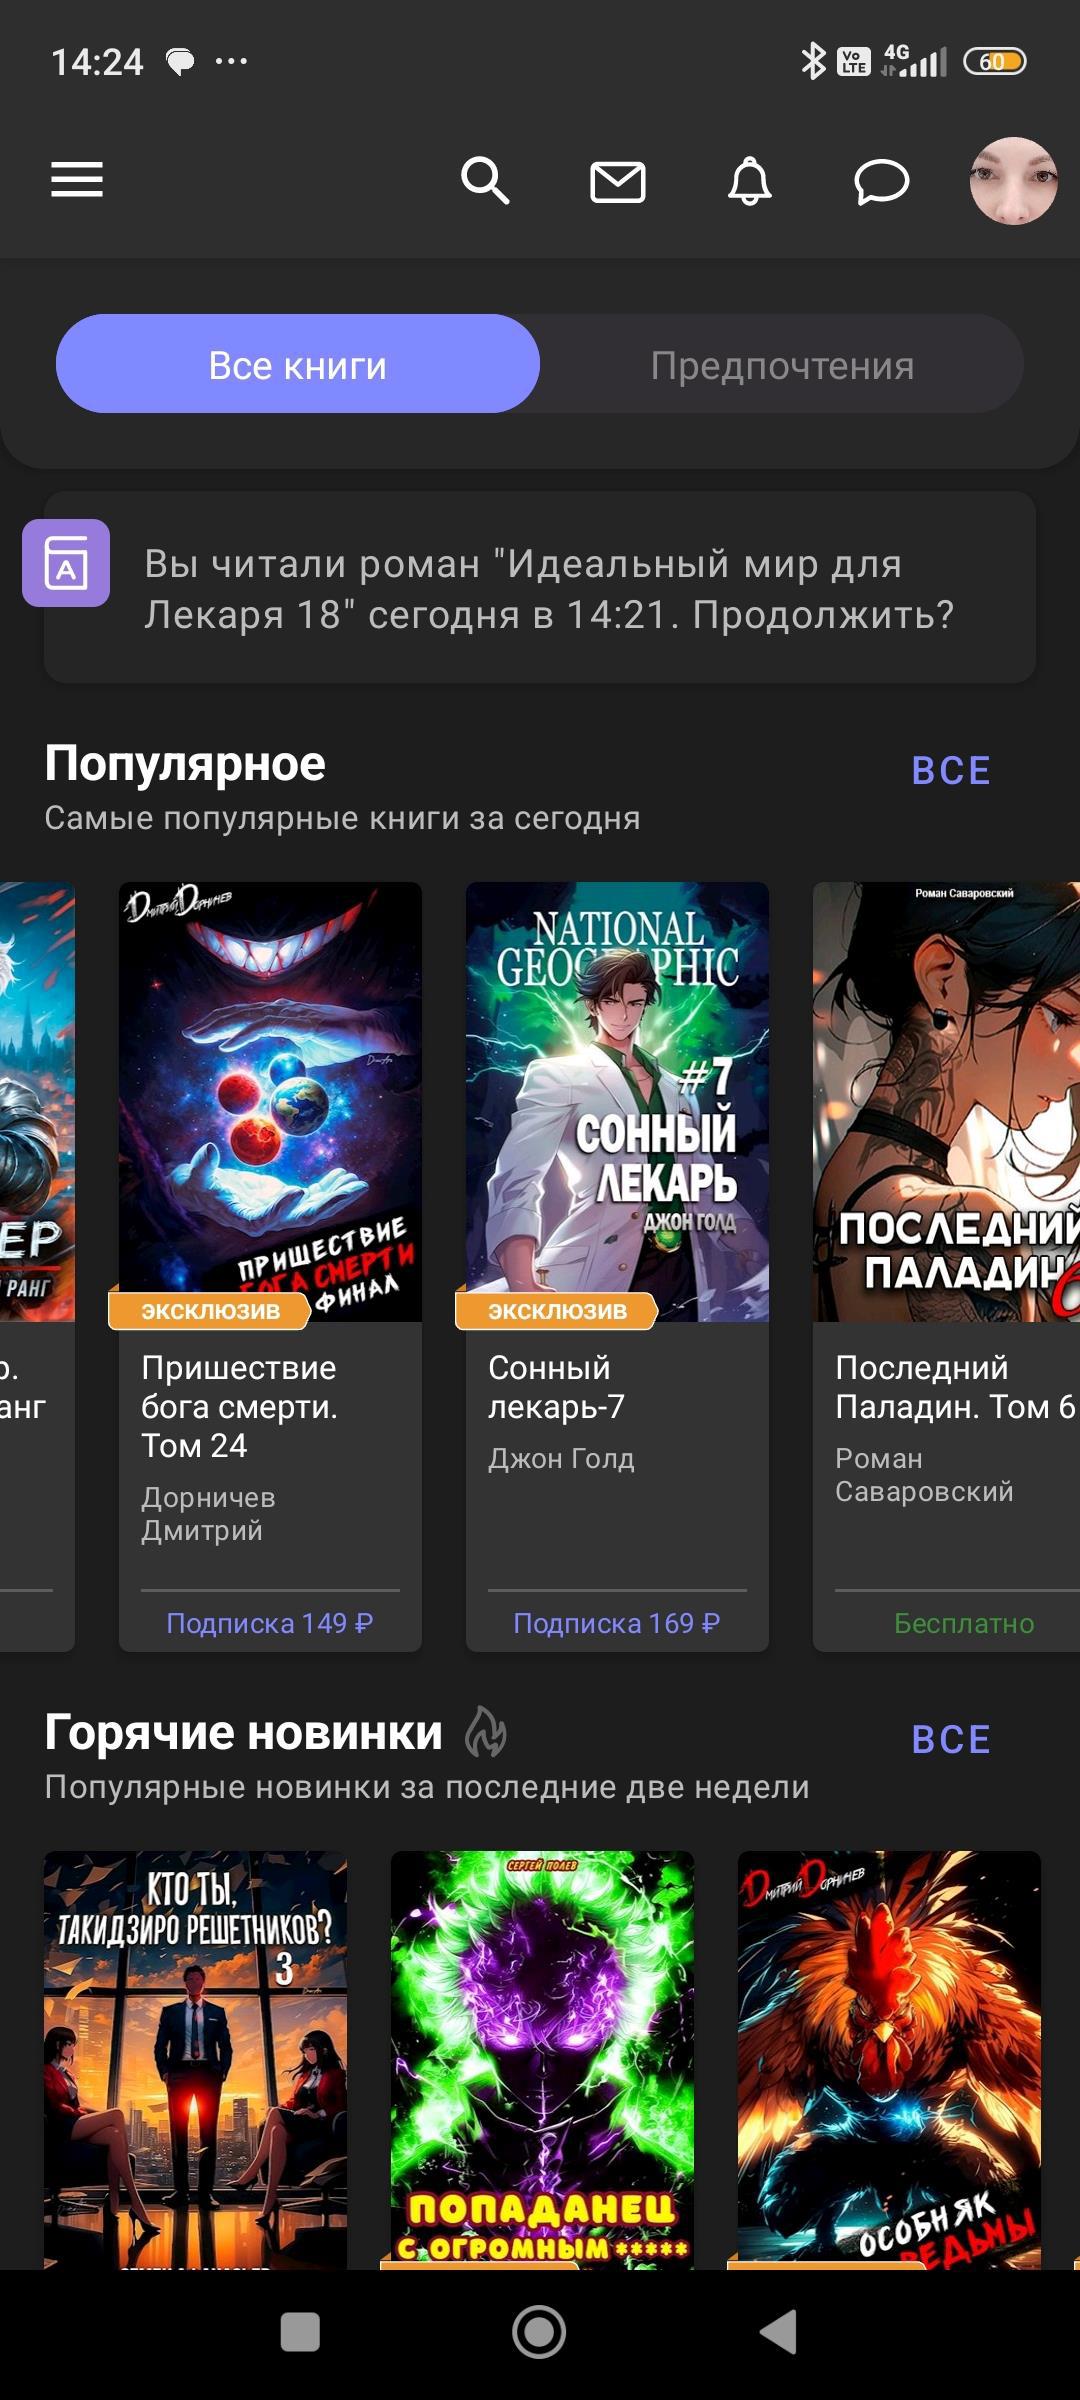Image resolution: width=1080 pixels, height=2400 pixels.
Task: Switch to the Предпочтения tab
Action: (x=782, y=364)
